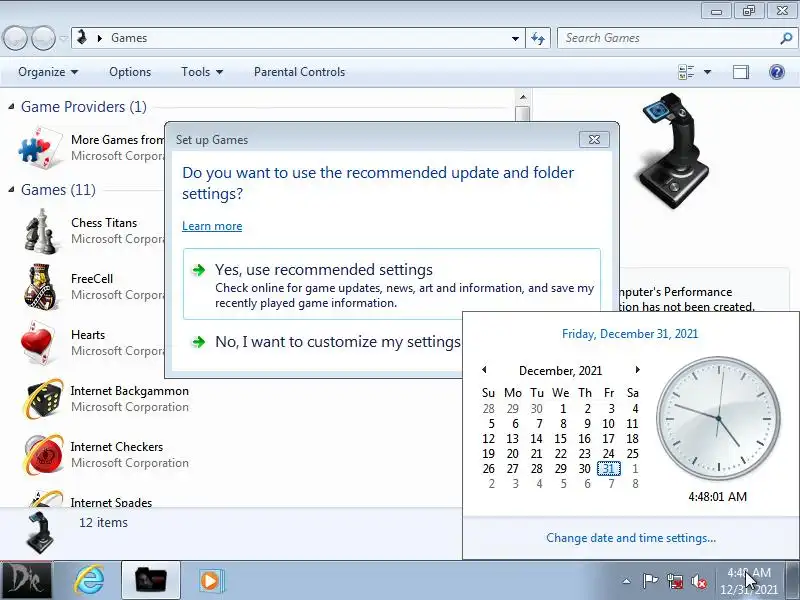Choose Yes, use recommended settings
Screen dimensions: 800x600
coord(392,284)
